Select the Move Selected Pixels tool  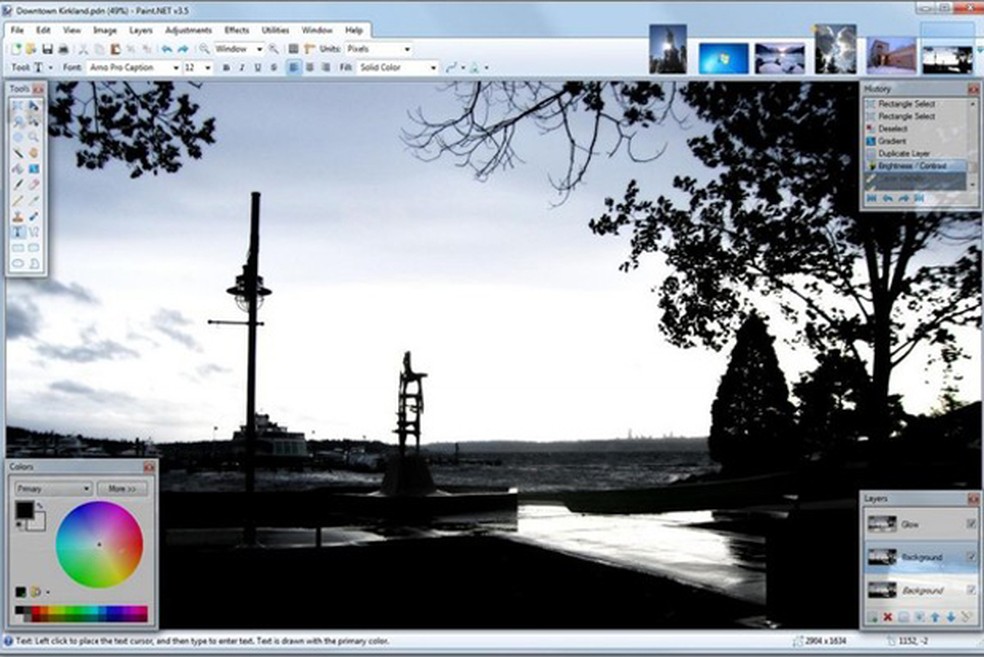click(x=33, y=106)
